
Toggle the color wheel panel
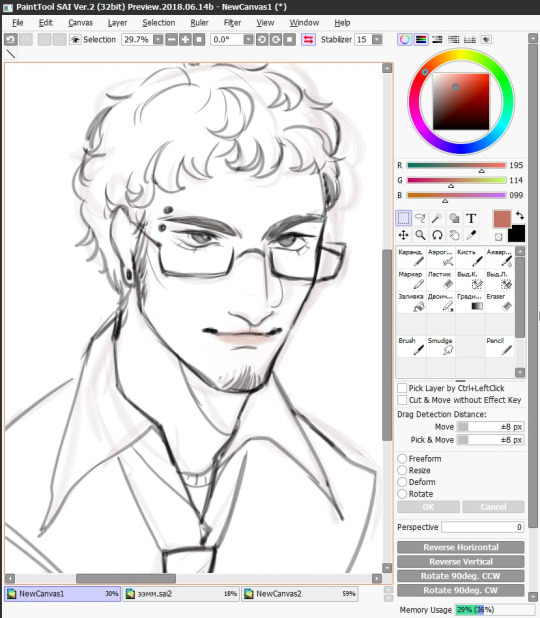(404, 39)
